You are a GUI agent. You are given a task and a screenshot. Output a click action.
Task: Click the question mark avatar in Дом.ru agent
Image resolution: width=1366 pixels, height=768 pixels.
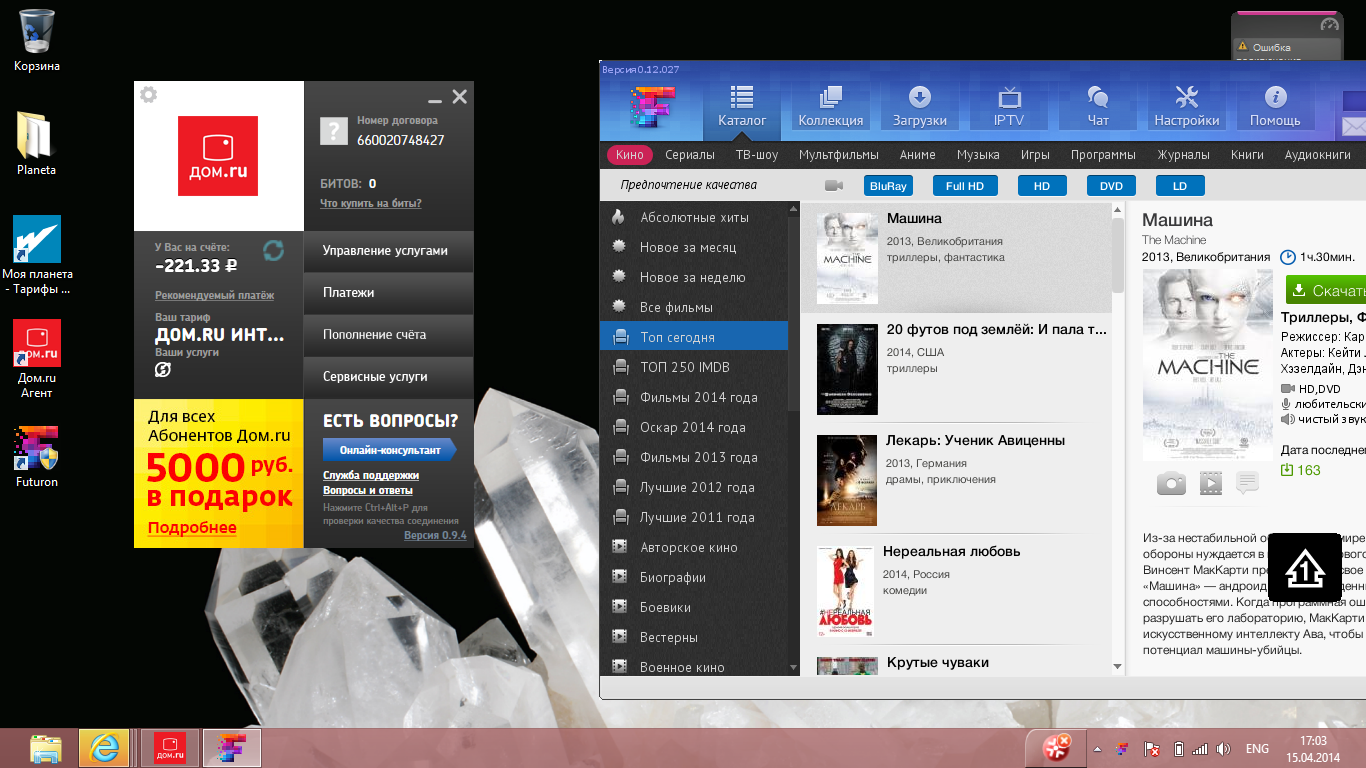click(333, 131)
